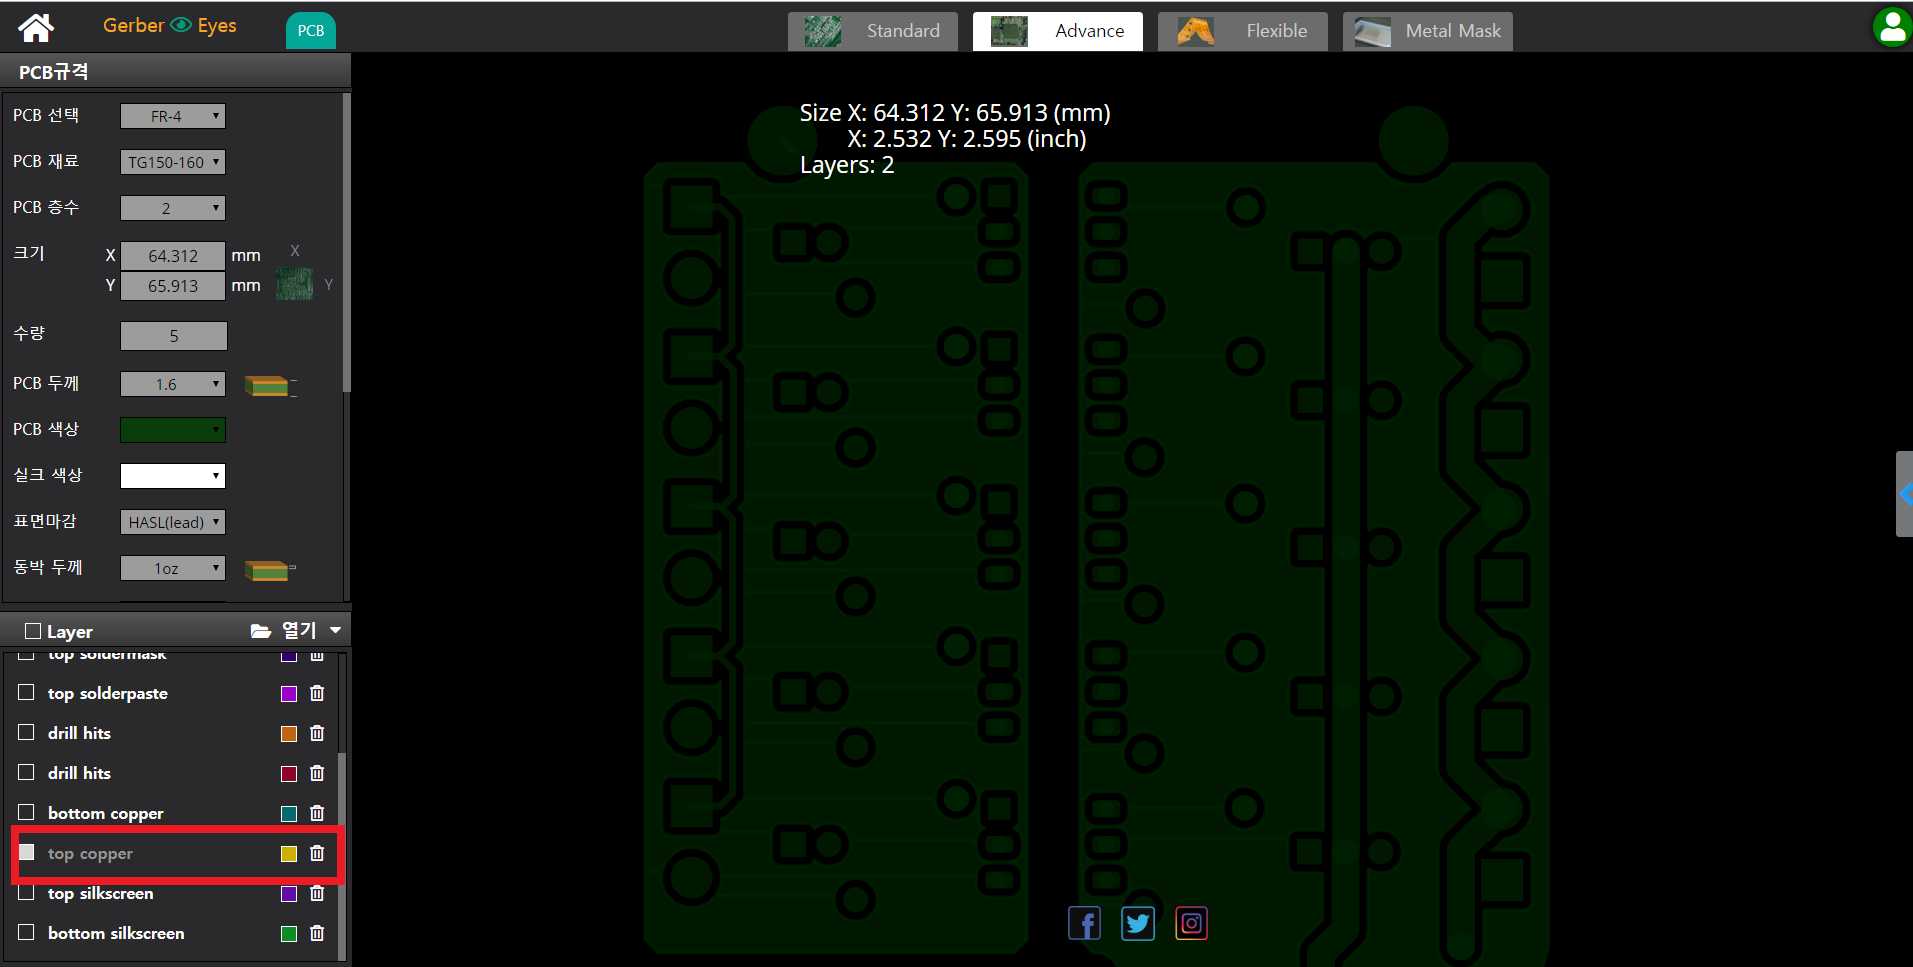Open the 동박 두께 1oz dropdown
The height and width of the screenshot is (967, 1913).
[173, 568]
